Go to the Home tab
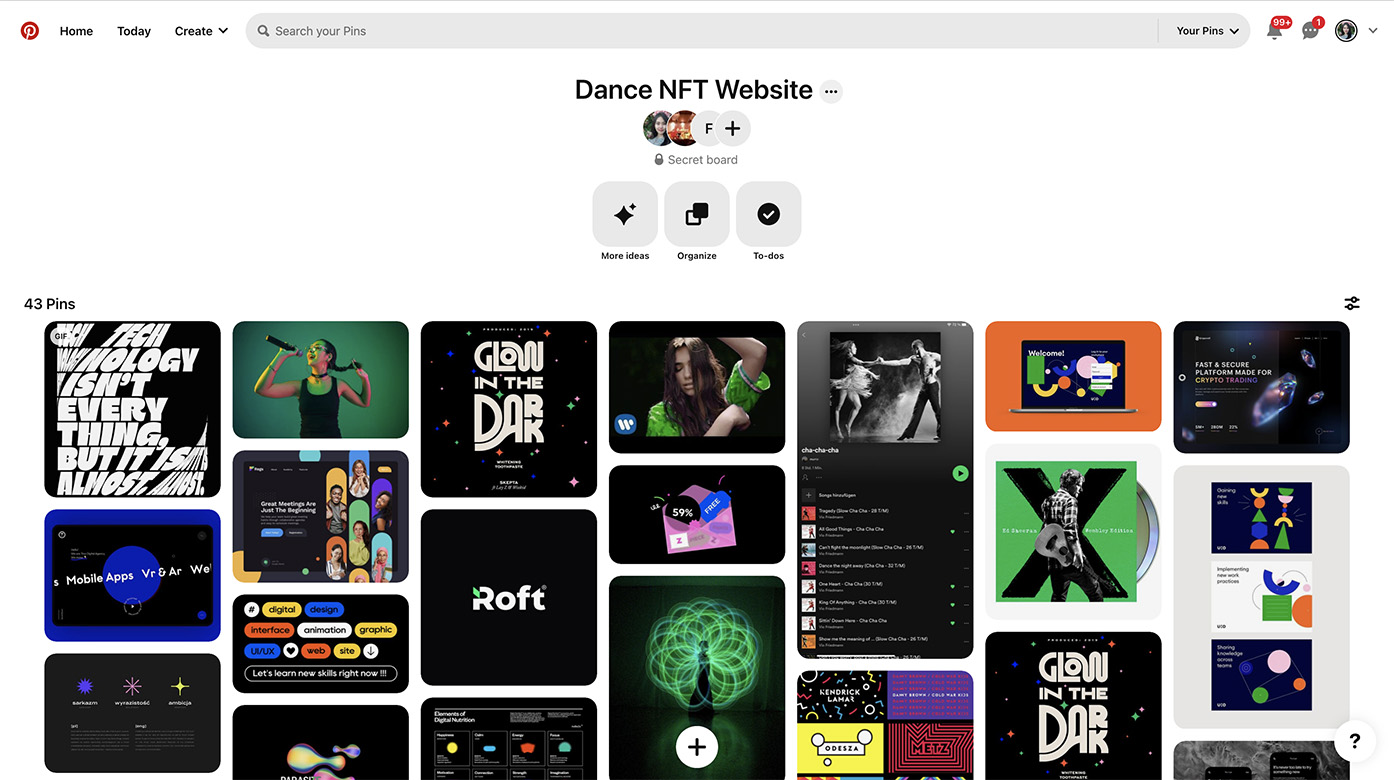 tap(76, 31)
